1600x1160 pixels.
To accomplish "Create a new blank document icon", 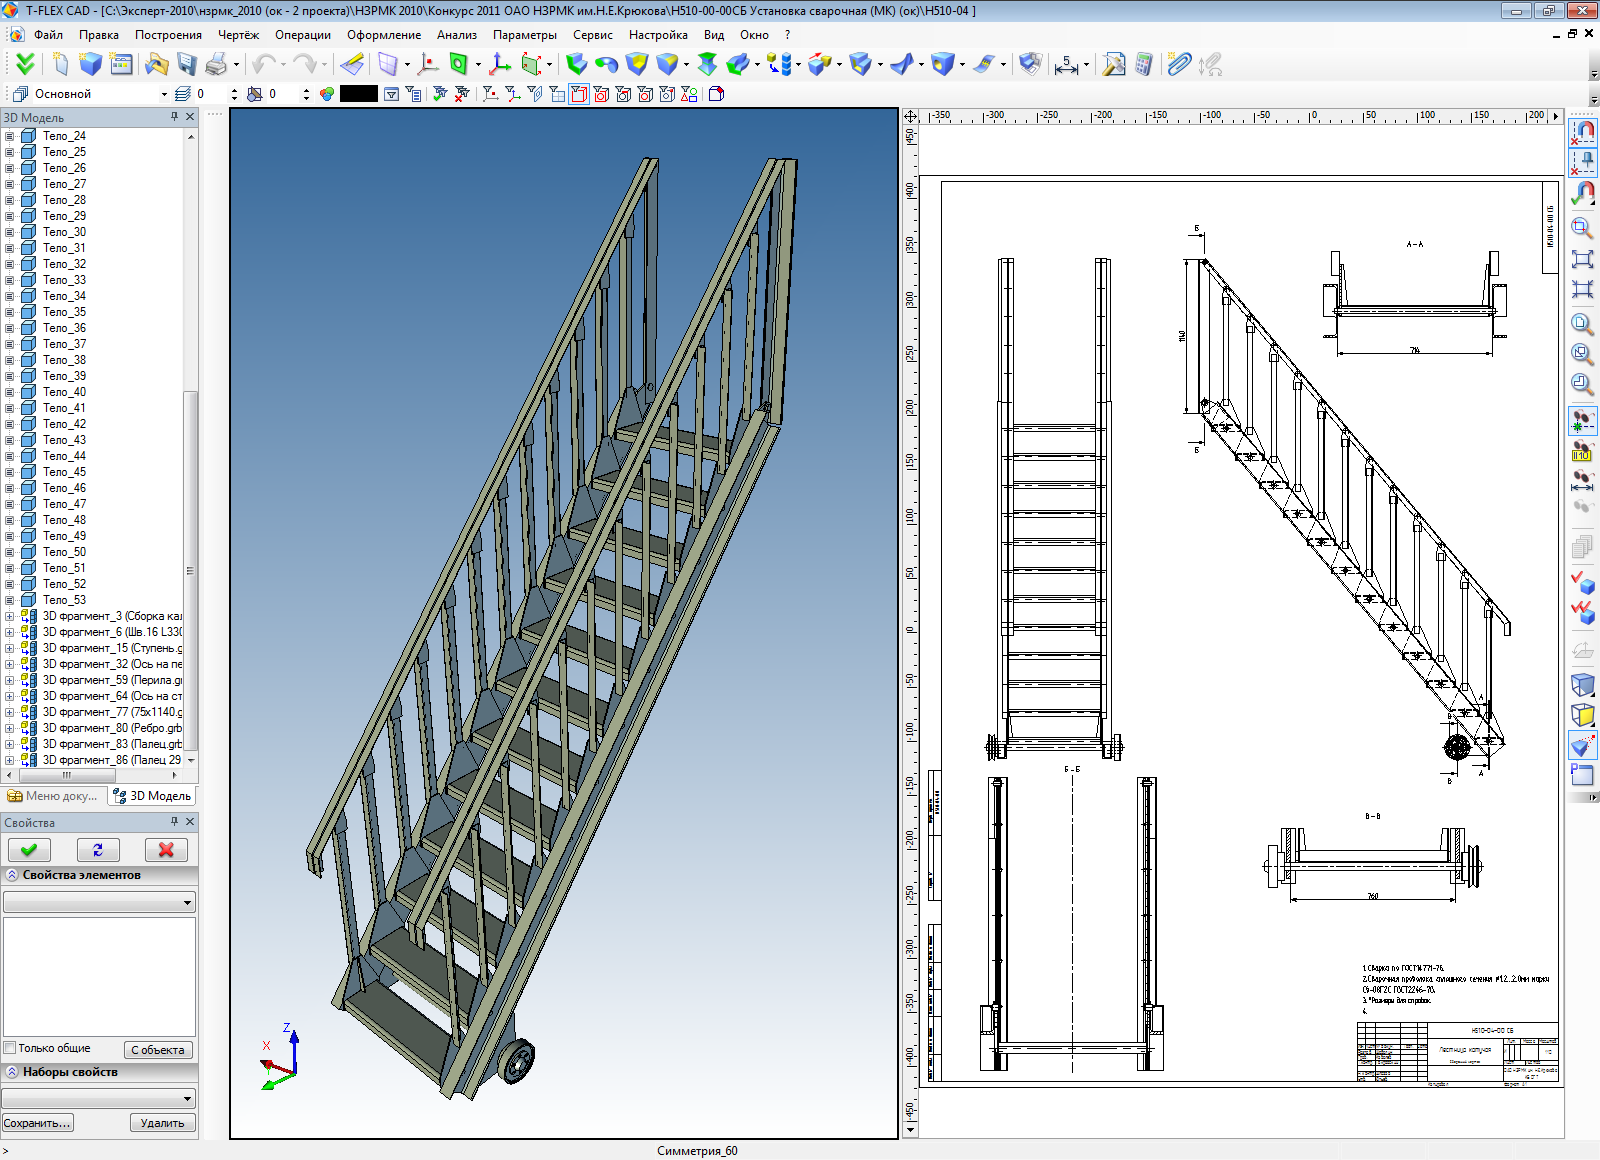I will click(x=61, y=64).
